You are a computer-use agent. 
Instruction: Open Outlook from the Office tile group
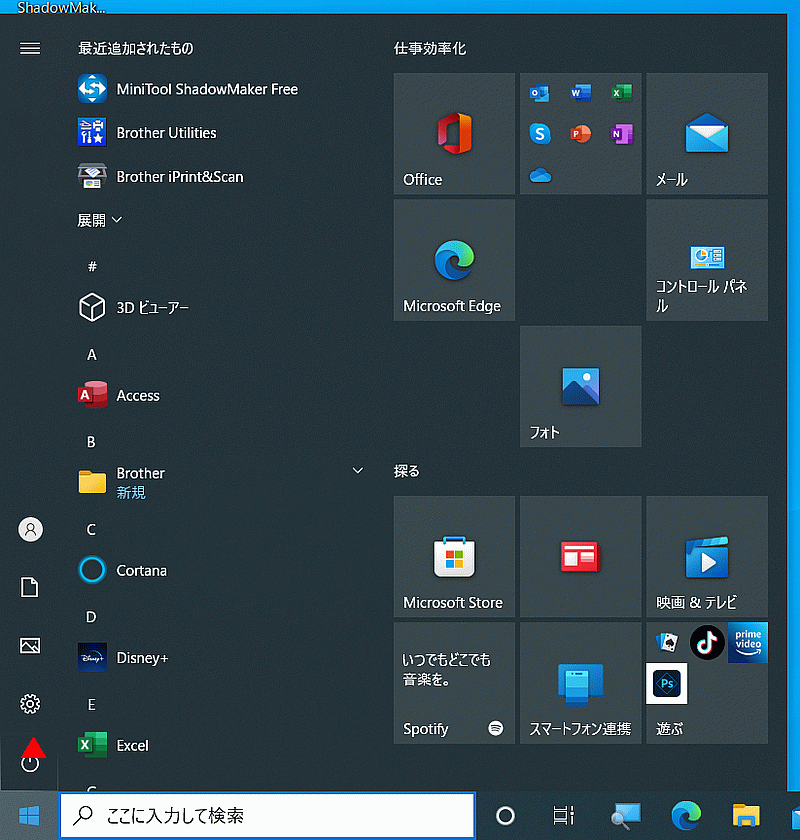540,93
